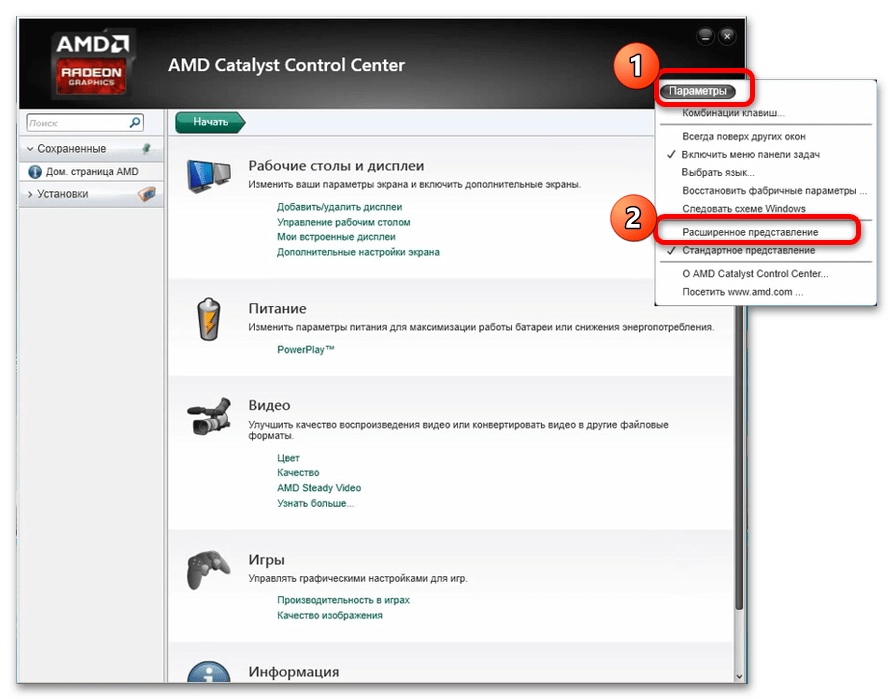Viewport: 893px width, 700px height.
Task: Collapse the Сохраненные section
Action: click(31, 149)
